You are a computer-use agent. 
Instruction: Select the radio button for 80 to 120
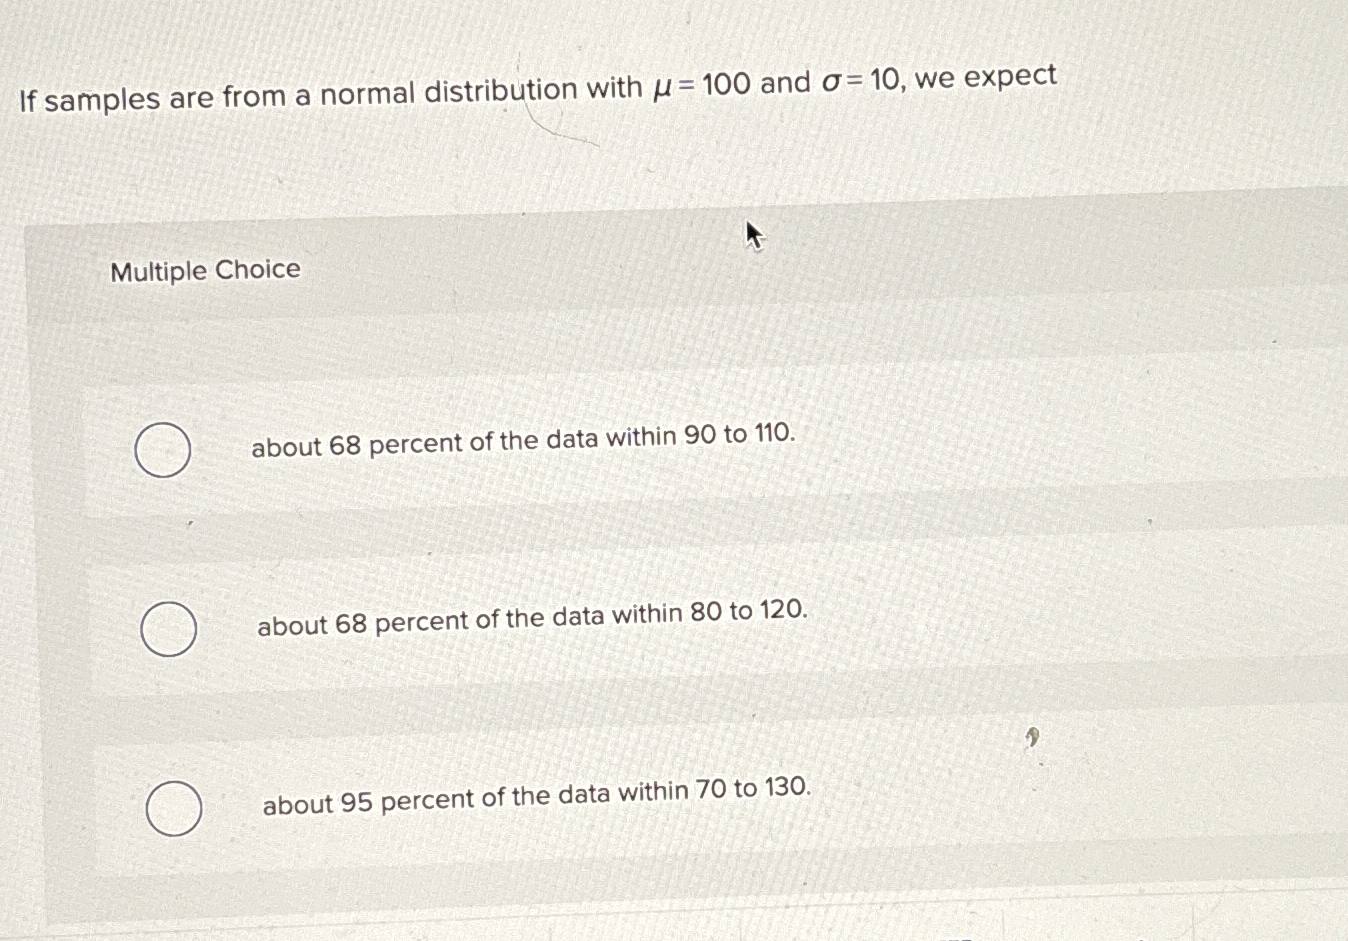[x=168, y=629]
